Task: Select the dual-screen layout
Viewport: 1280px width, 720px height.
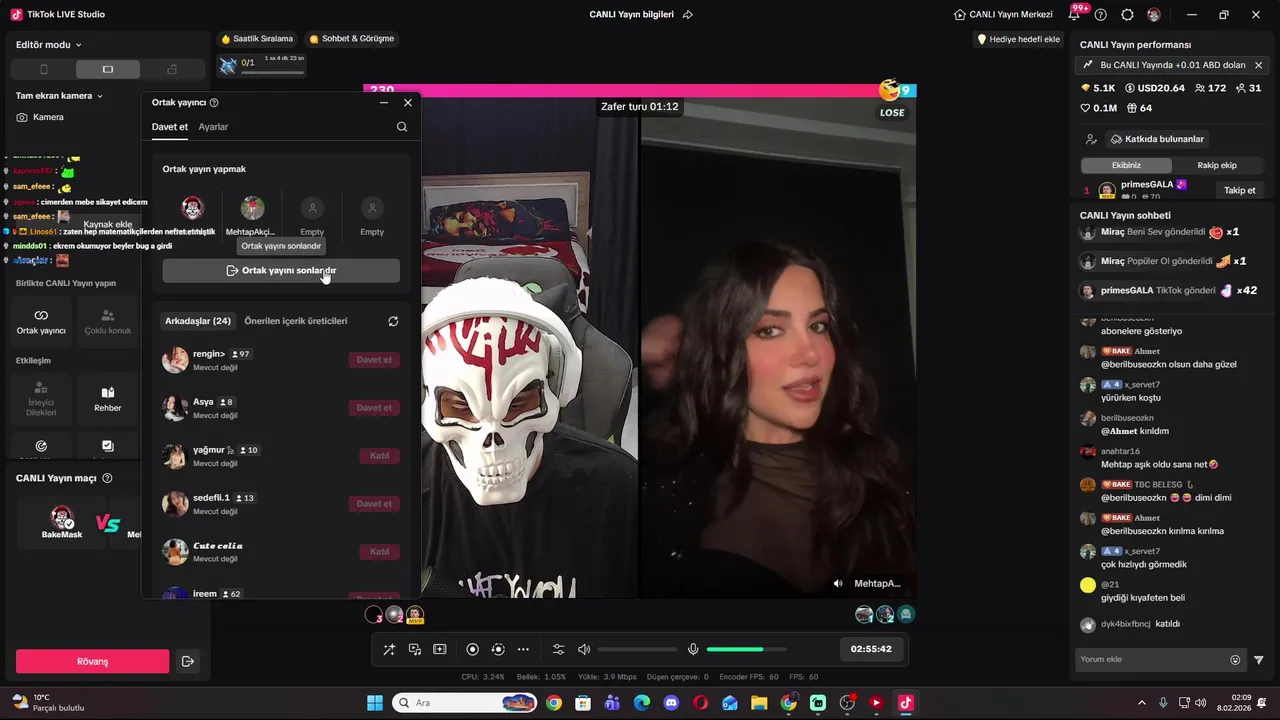Action: [x=172, y=70]
